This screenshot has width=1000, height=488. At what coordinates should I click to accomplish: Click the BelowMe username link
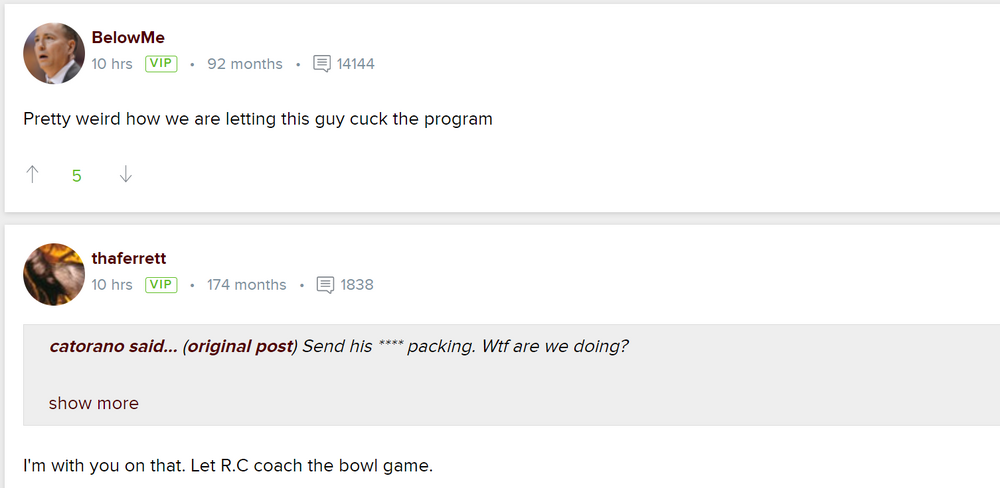(x=128, y=38)
